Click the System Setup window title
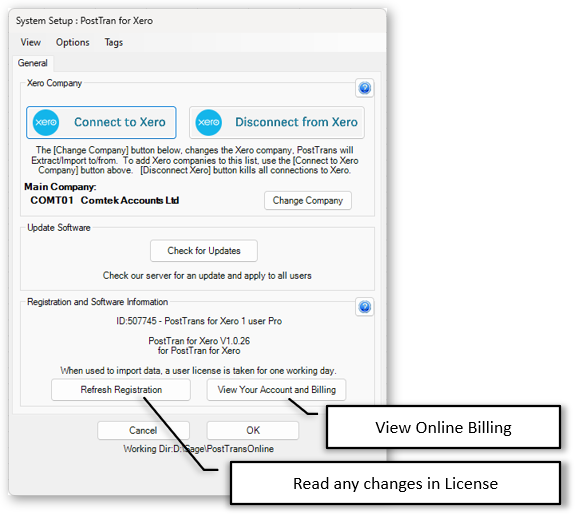Viewport: 577px width, 517px height. point(84,21)
